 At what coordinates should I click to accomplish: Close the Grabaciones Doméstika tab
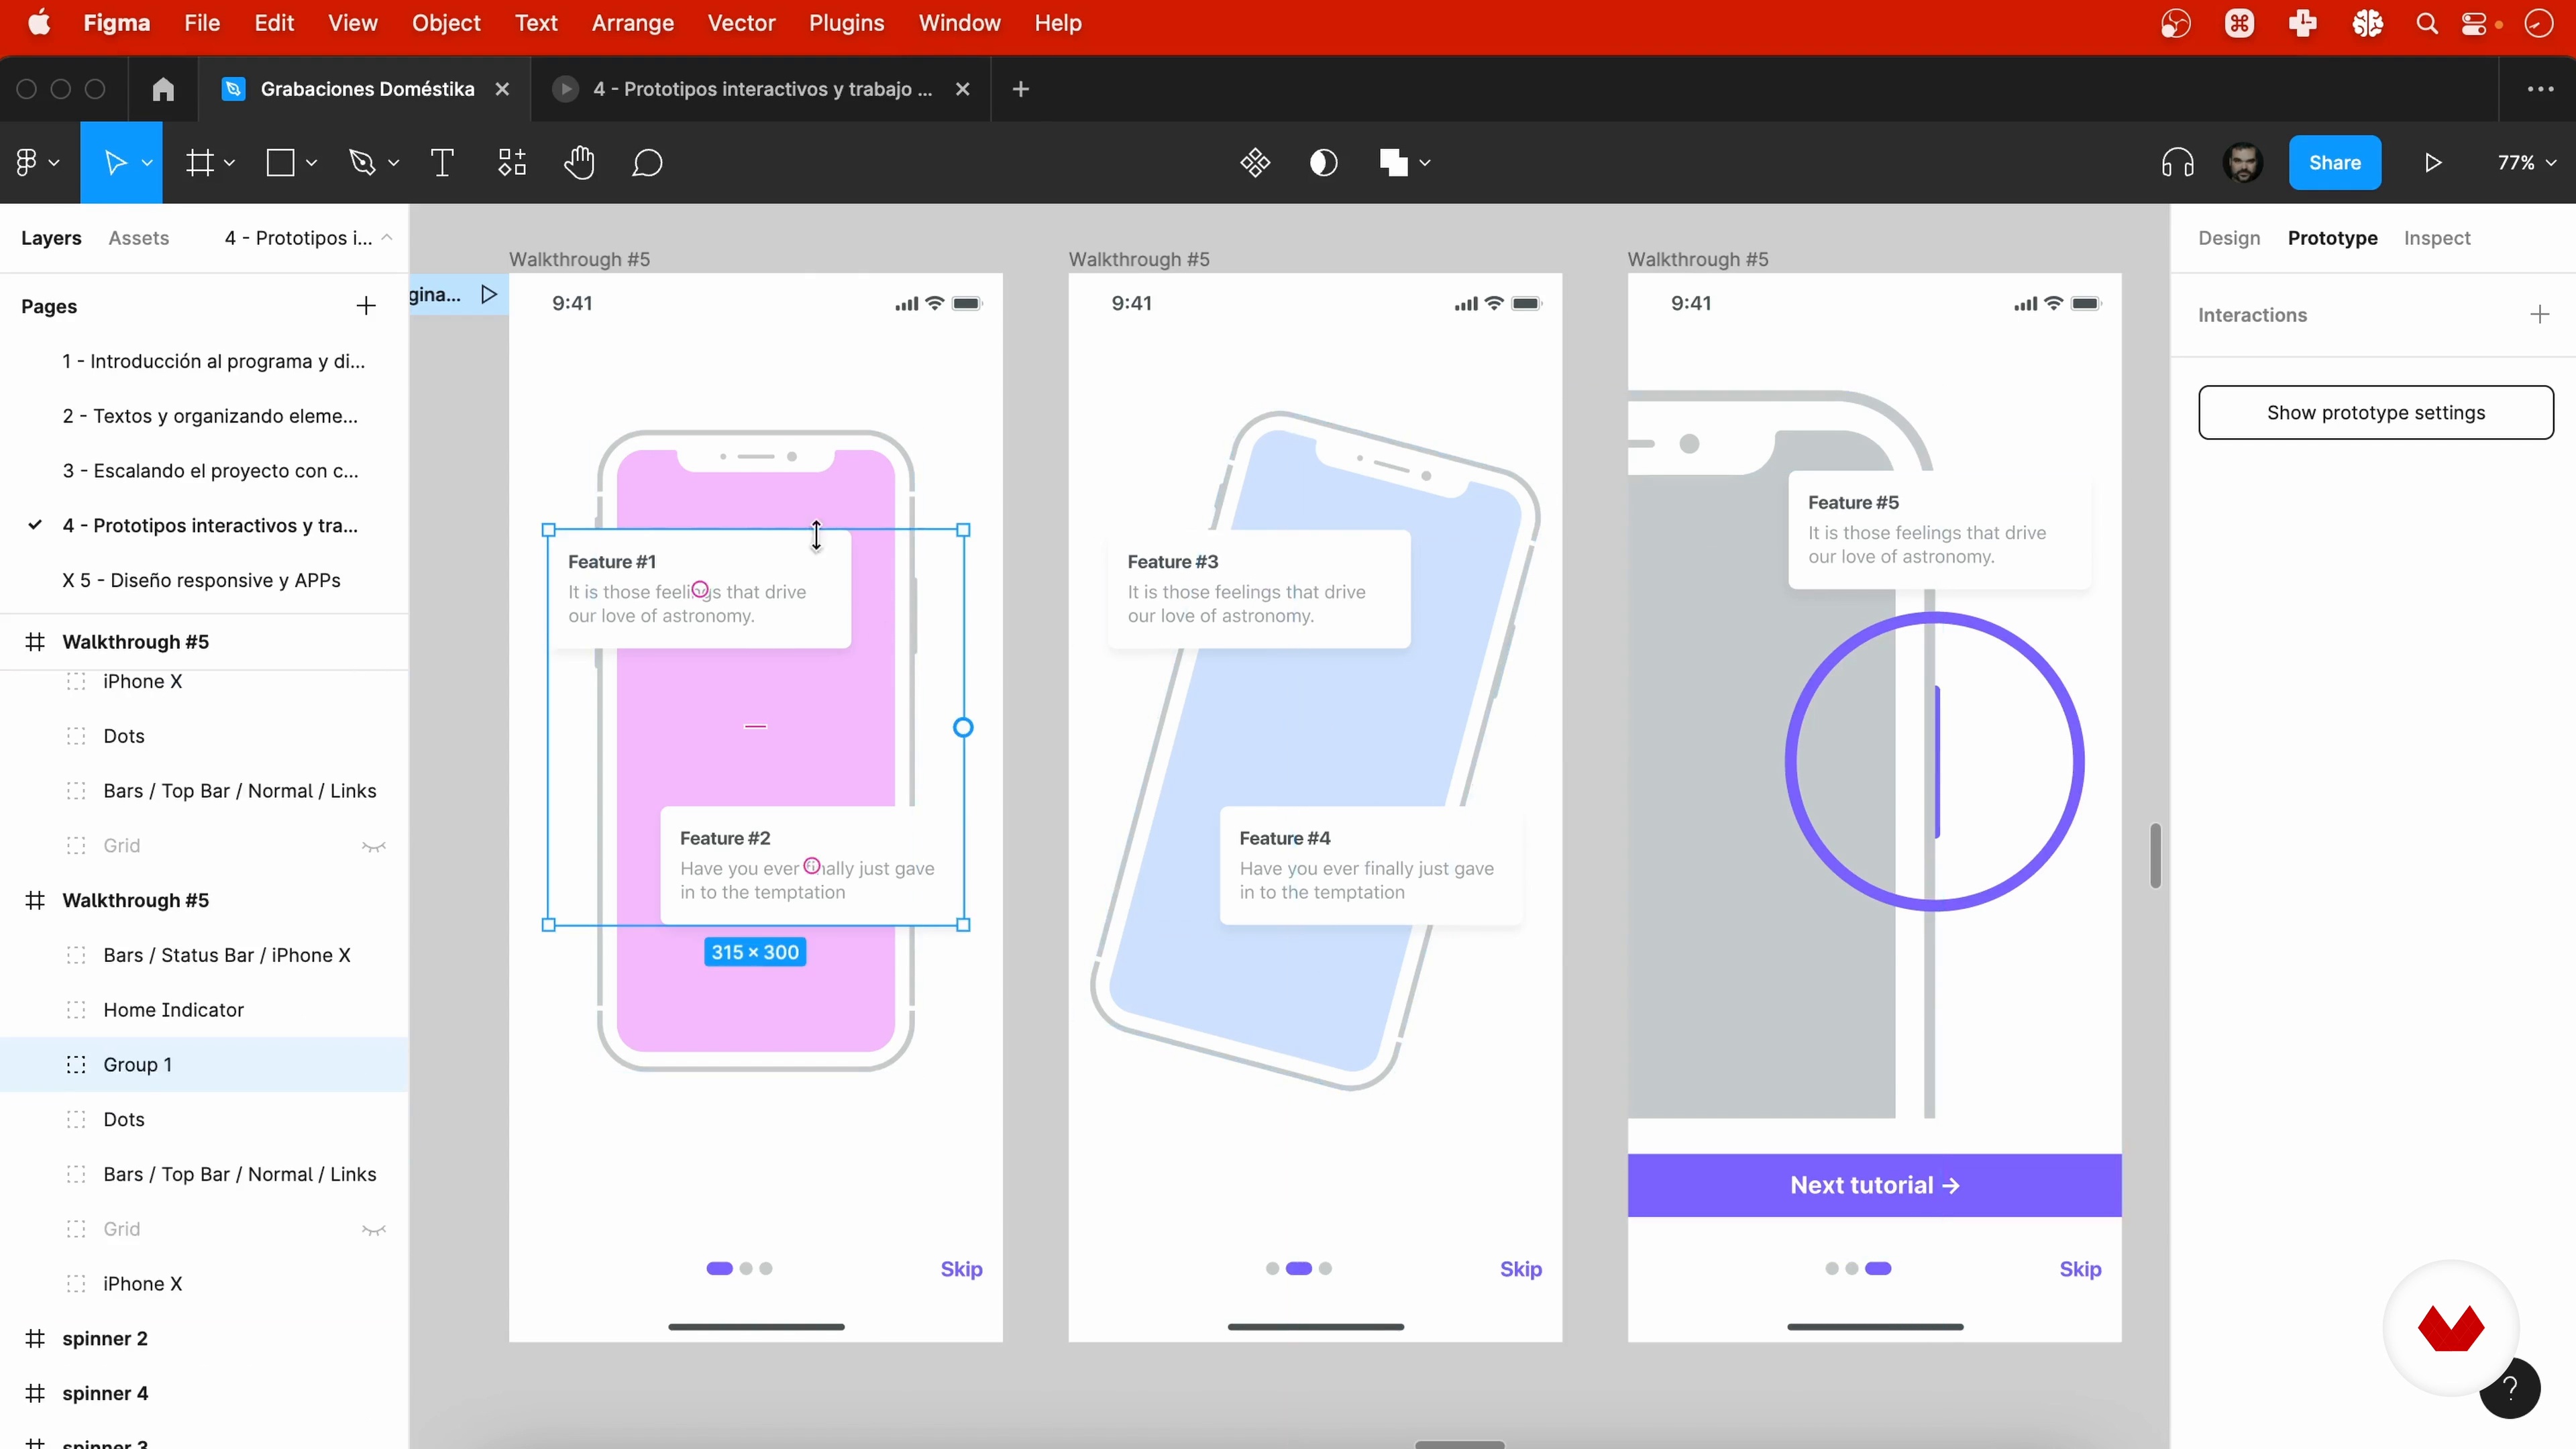point(502,89)
